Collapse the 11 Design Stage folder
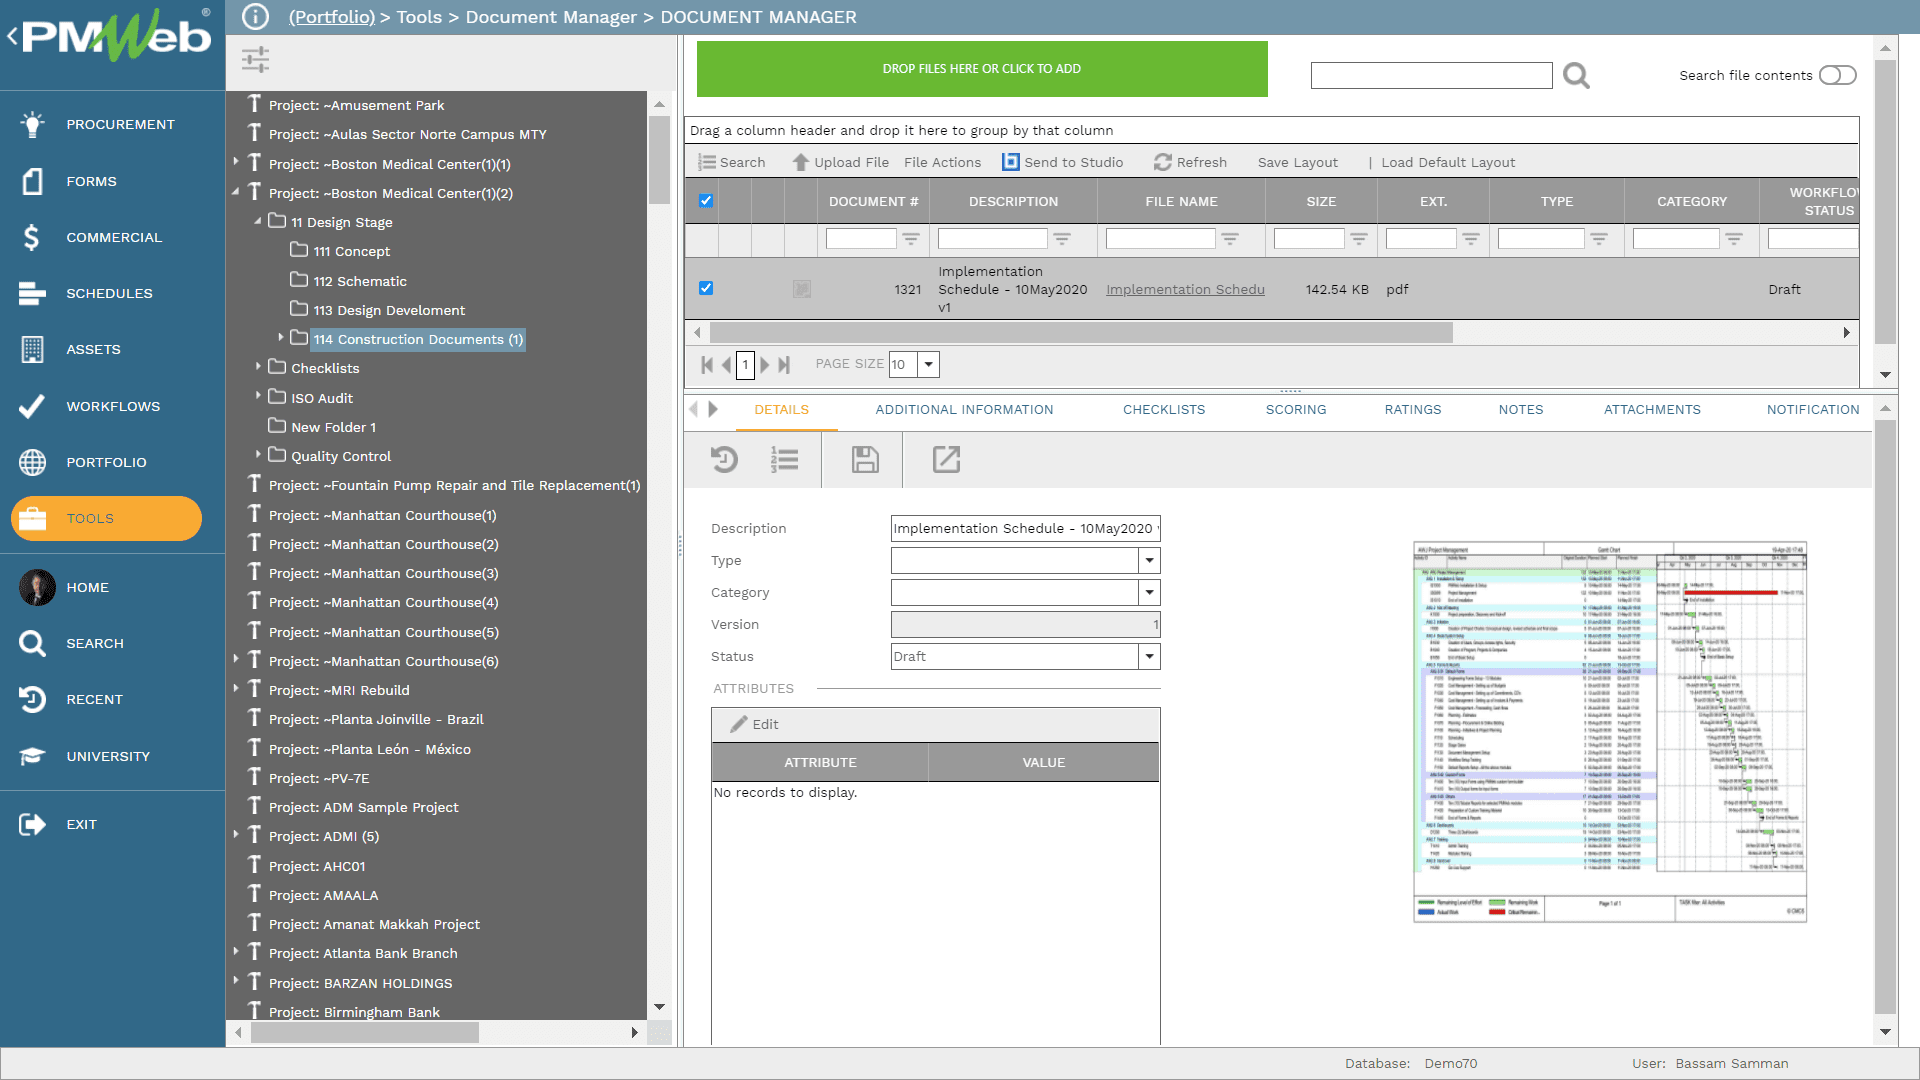 258,221
